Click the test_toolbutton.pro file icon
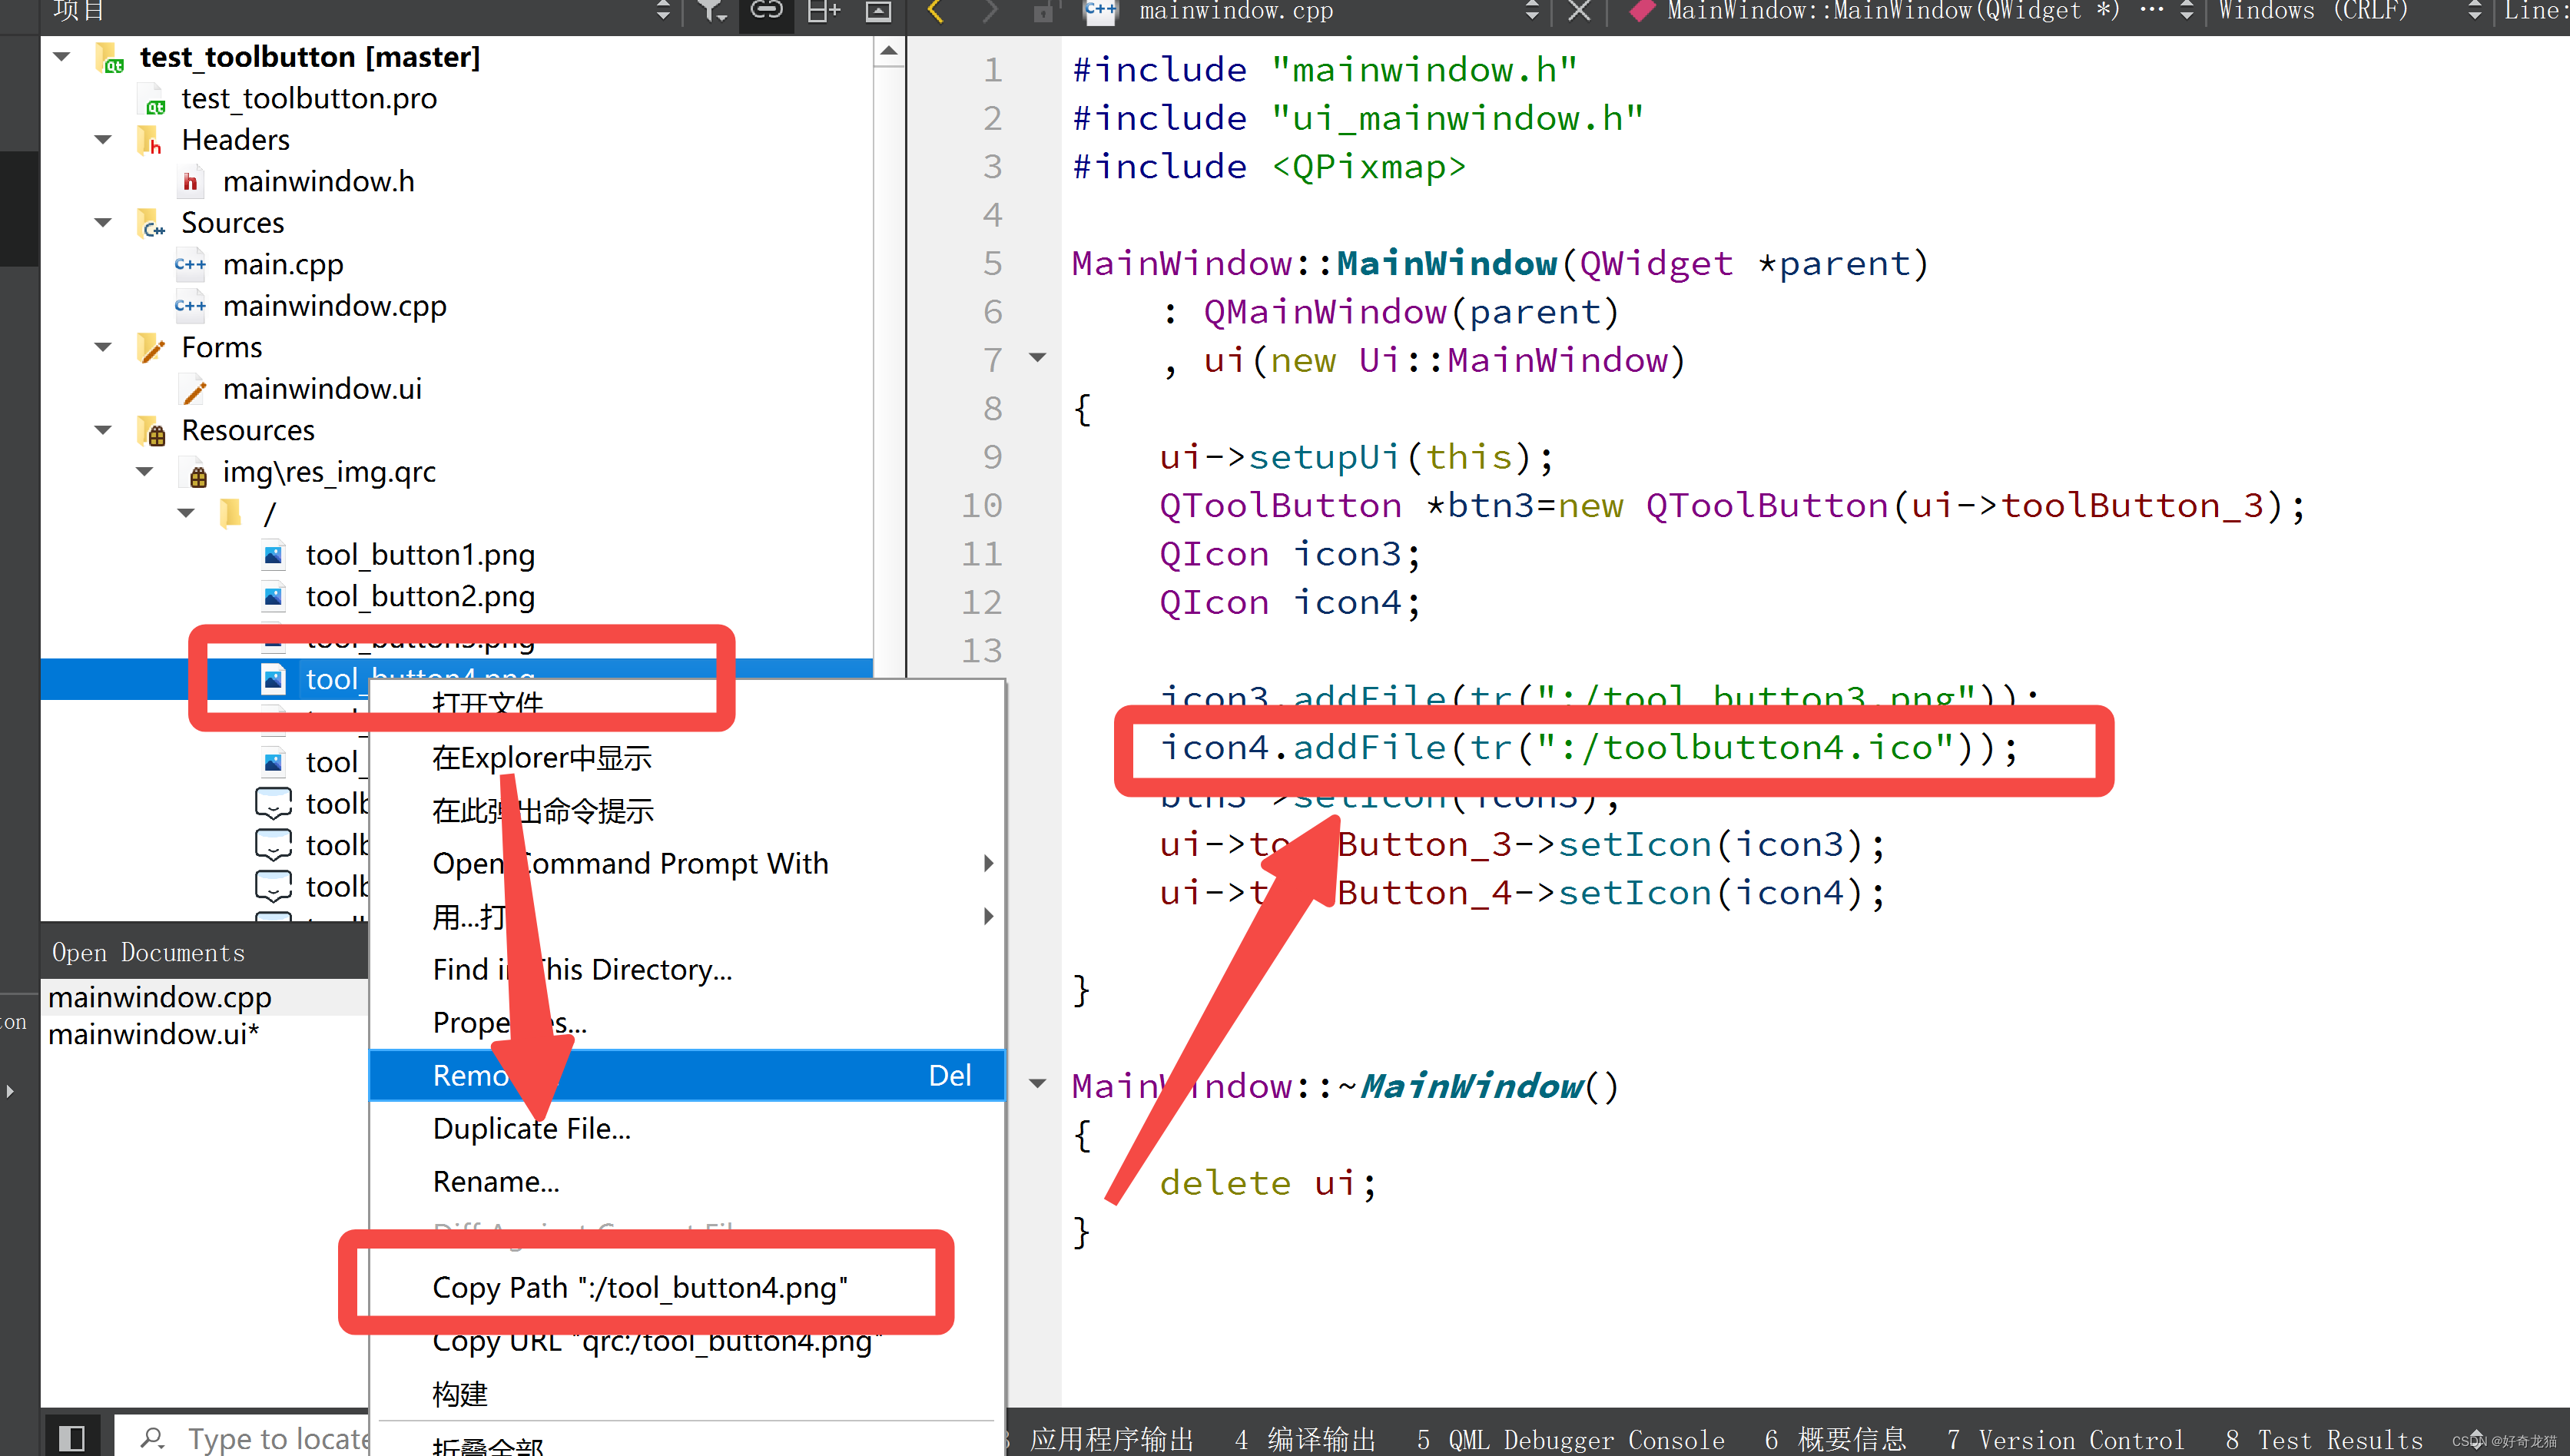 point(154,100)
